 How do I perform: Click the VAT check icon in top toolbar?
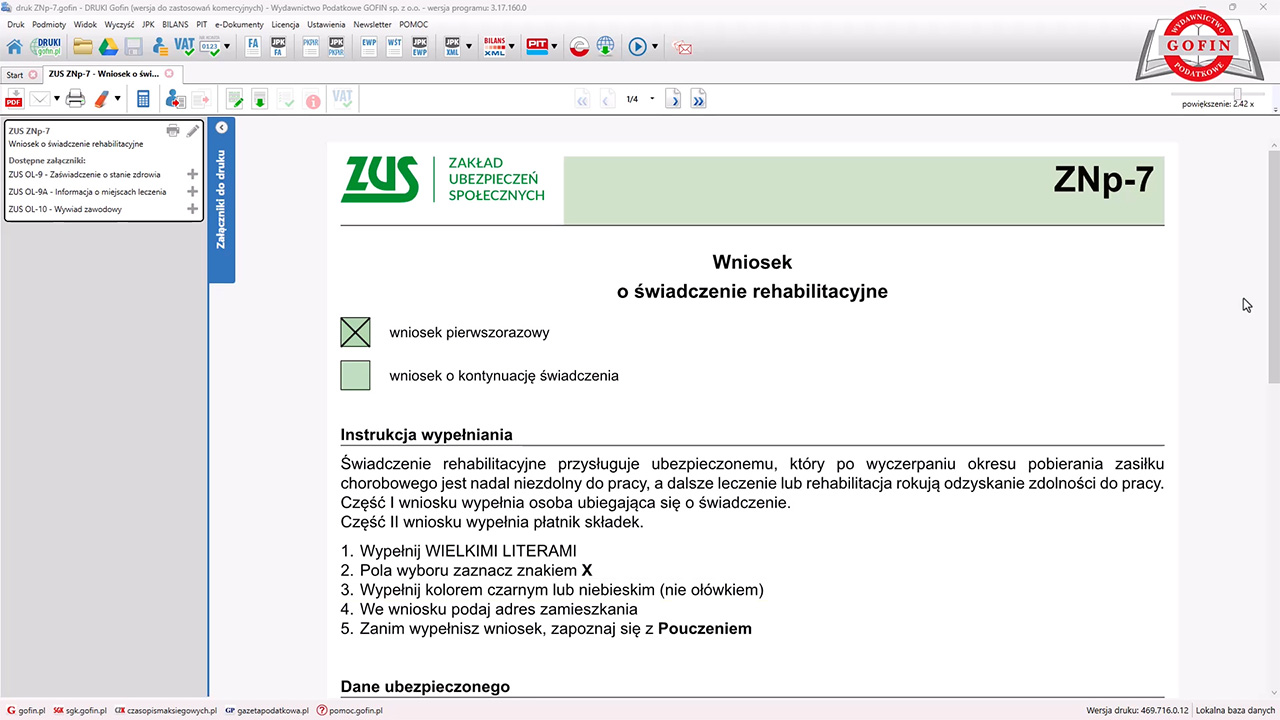(184, 46)
